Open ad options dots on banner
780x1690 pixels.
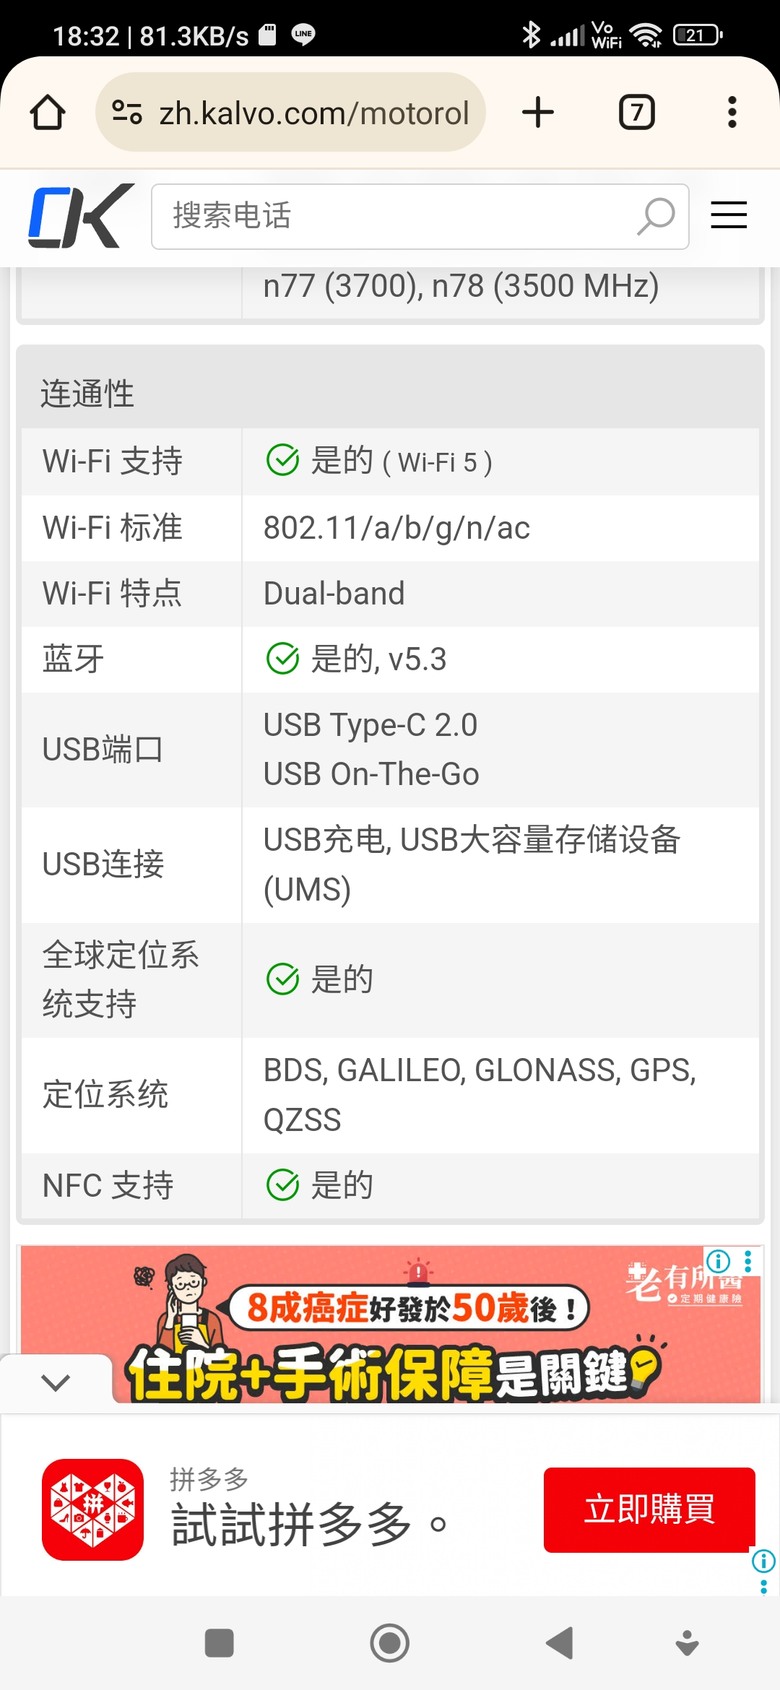pos(748,1261)
